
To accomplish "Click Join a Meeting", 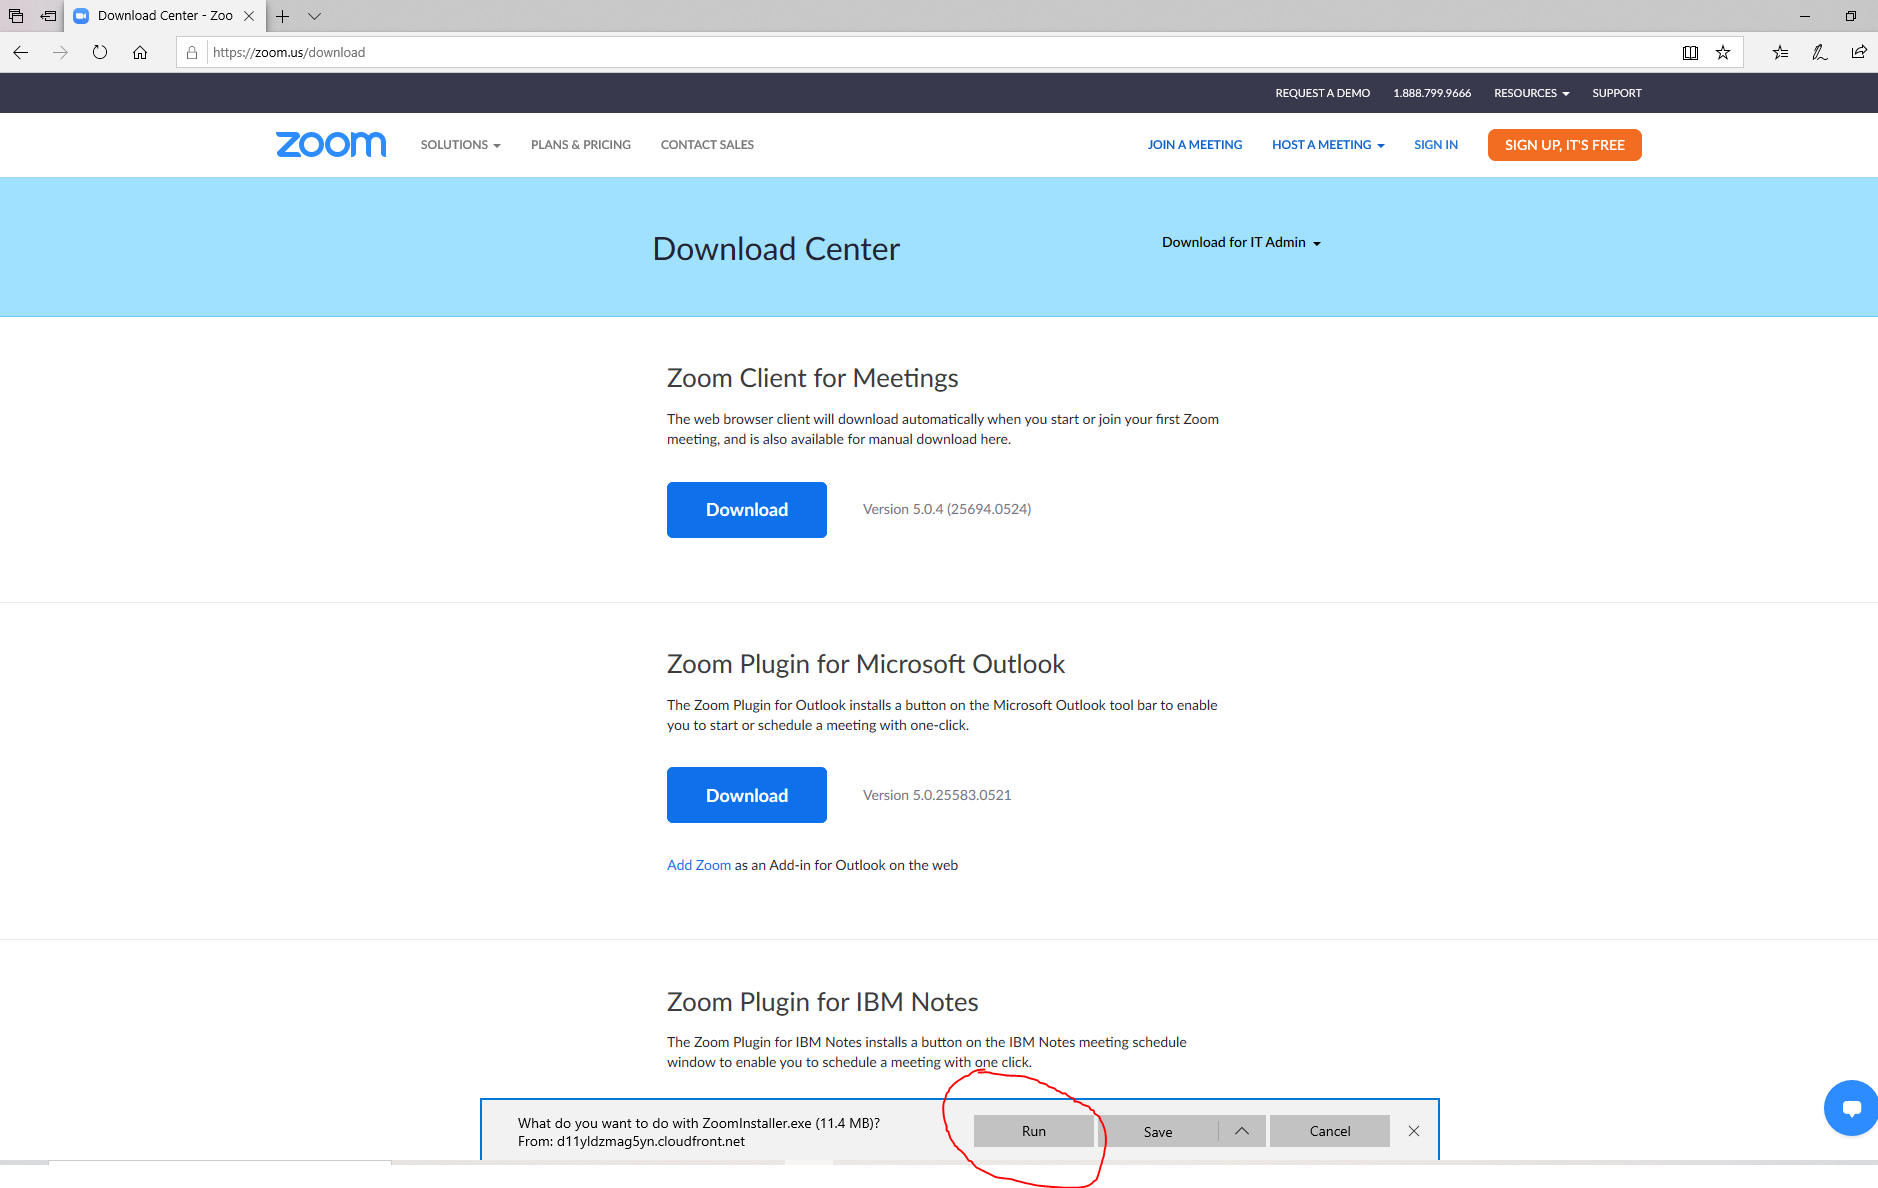I will pos(1195,145).
